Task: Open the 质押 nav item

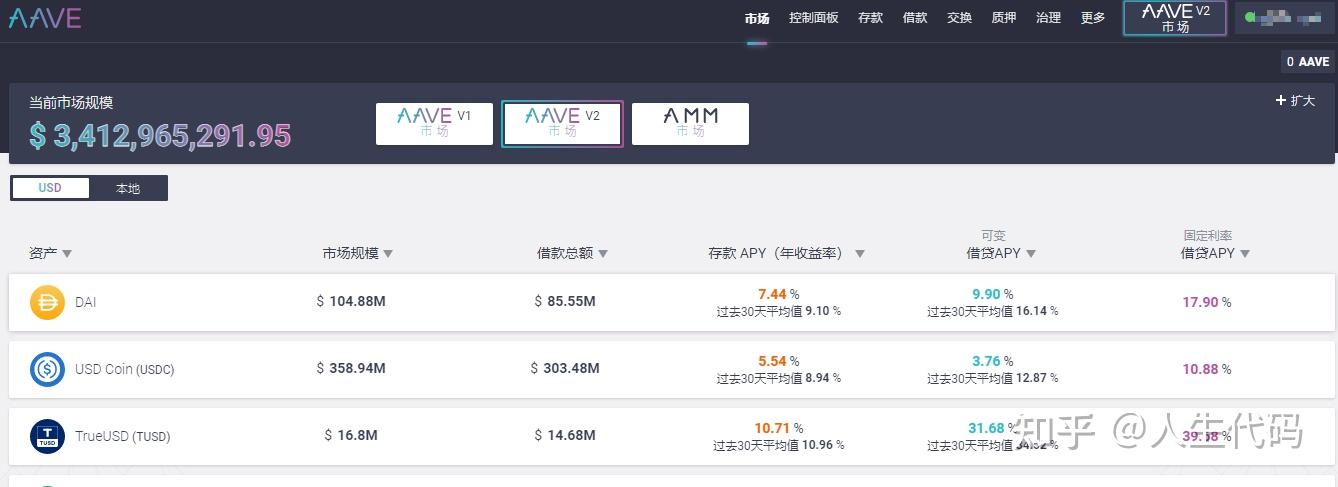Action: (x=1004, y=18)
